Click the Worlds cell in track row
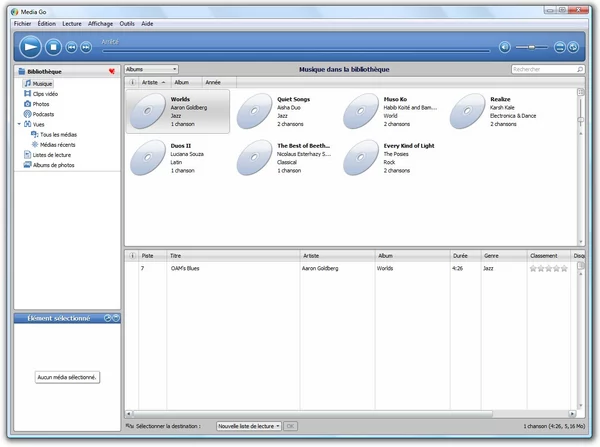 coord(385,268)
